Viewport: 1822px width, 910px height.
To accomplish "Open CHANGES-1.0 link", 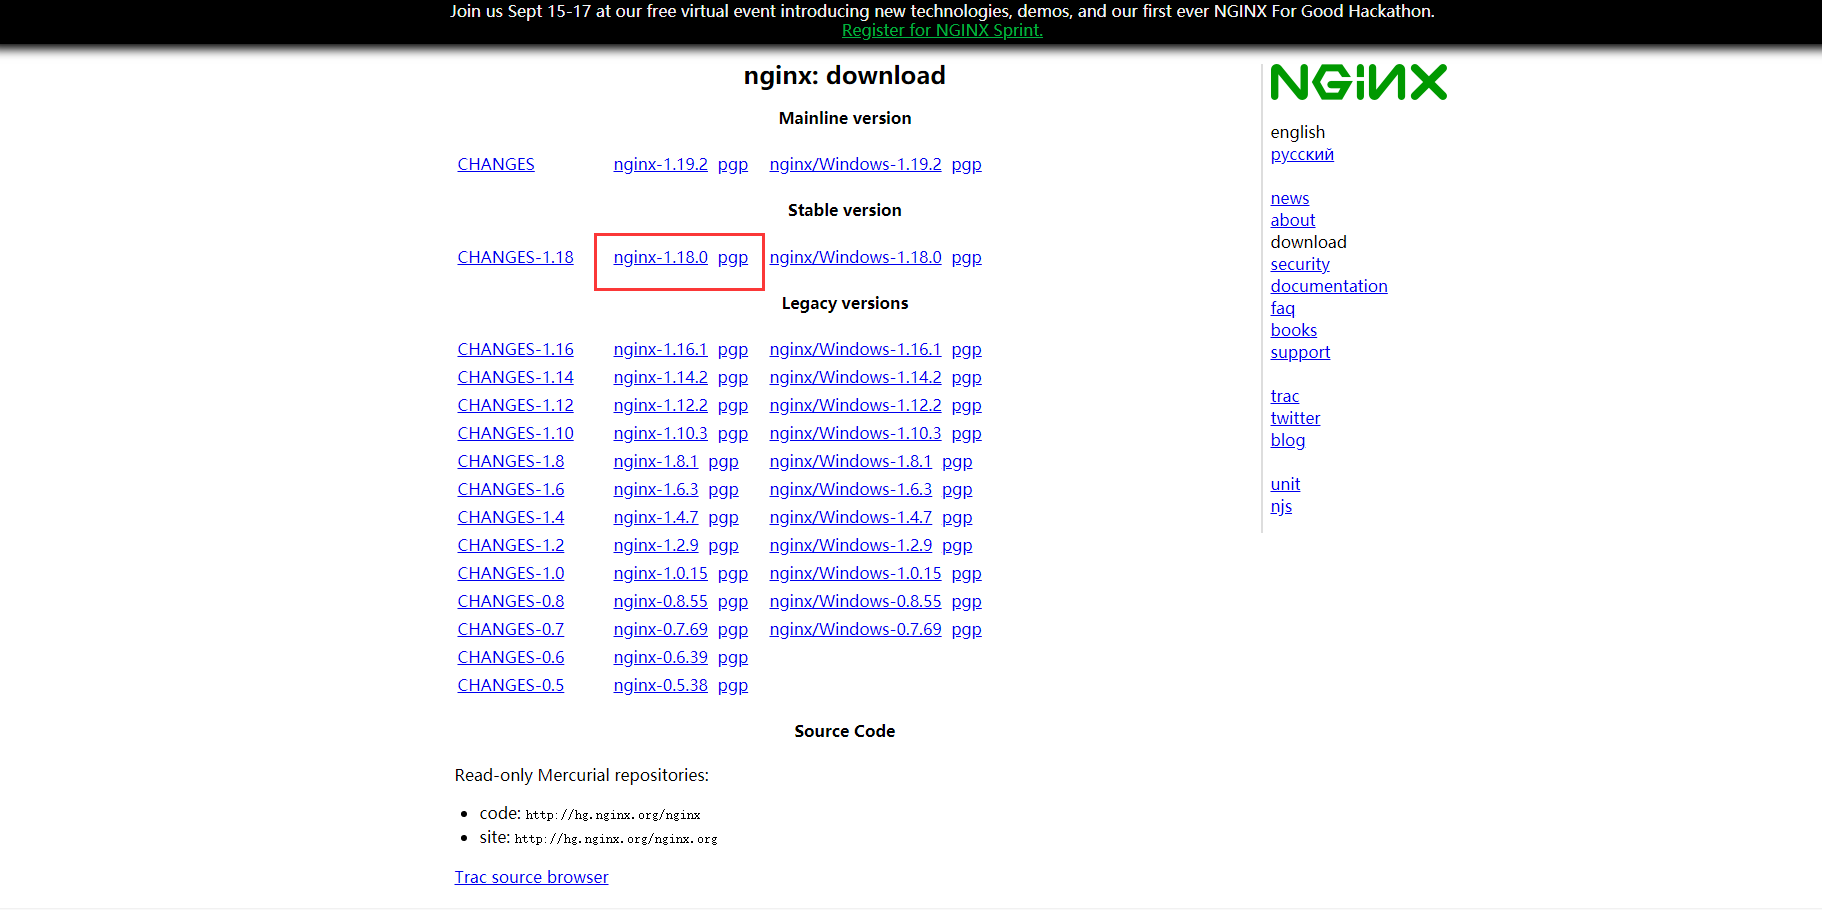I will tap(510, 573).
